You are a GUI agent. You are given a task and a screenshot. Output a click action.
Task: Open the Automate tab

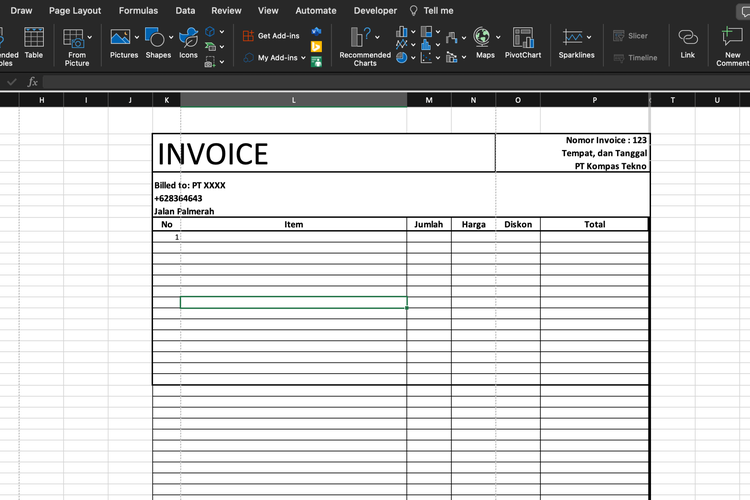coord(316,11)
